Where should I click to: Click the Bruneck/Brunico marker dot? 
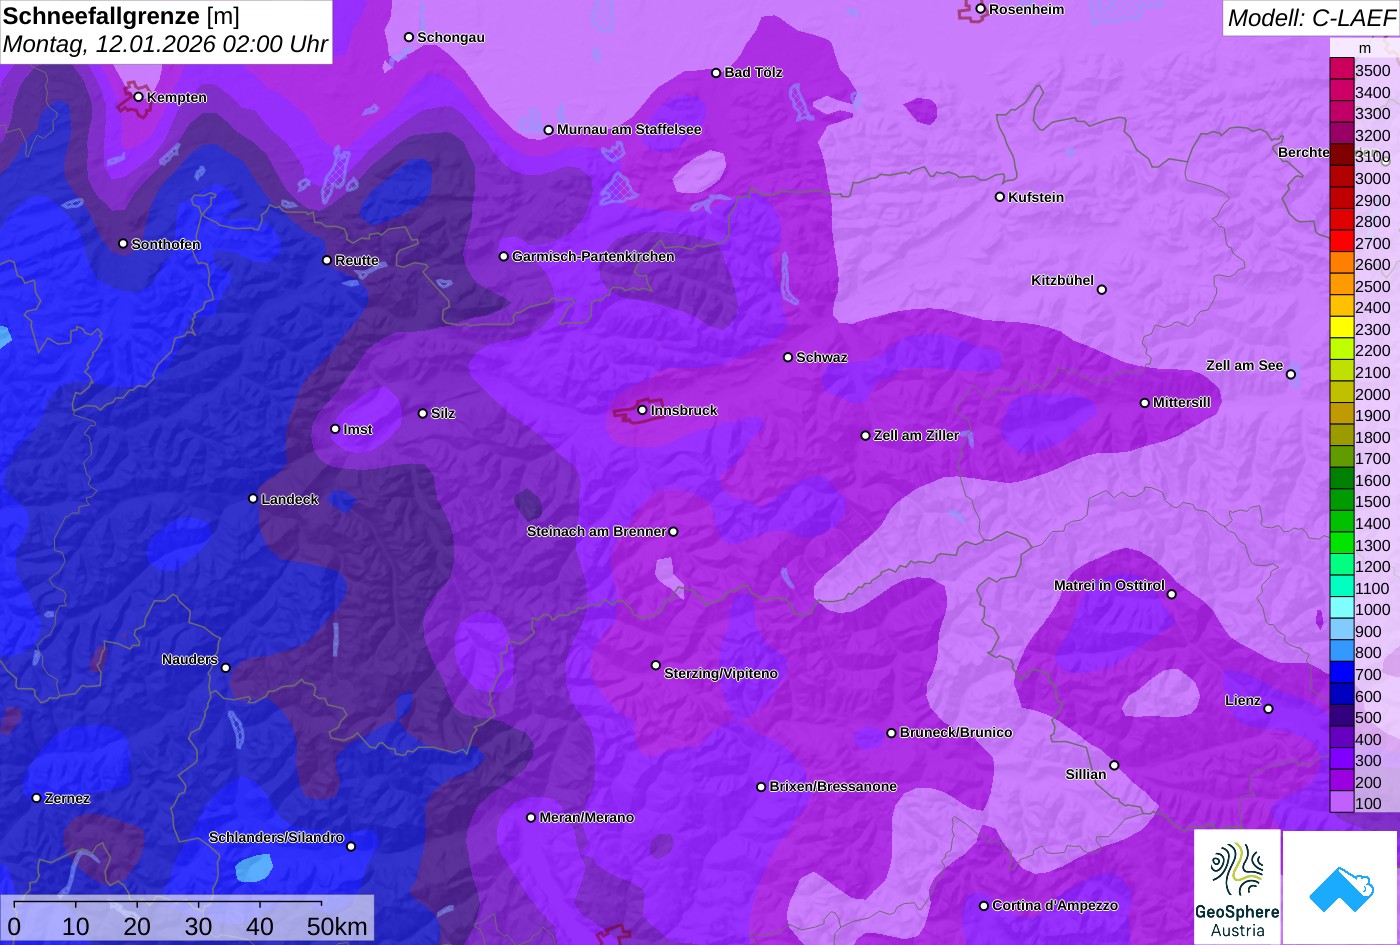pos(891,733)
